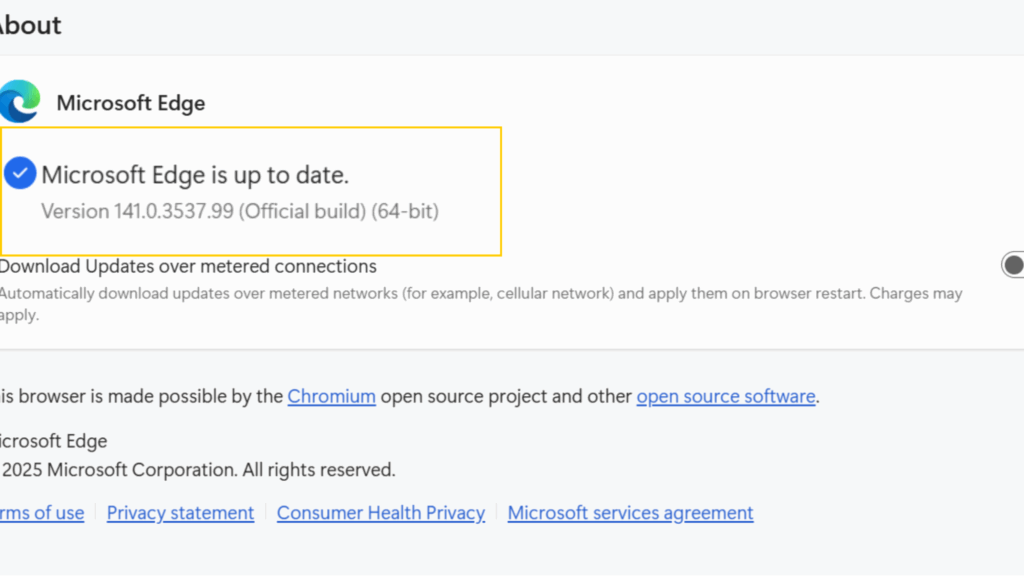Select the Edge swirl logo beside the product name
The image size is (1024, 576).
(18, 101)
